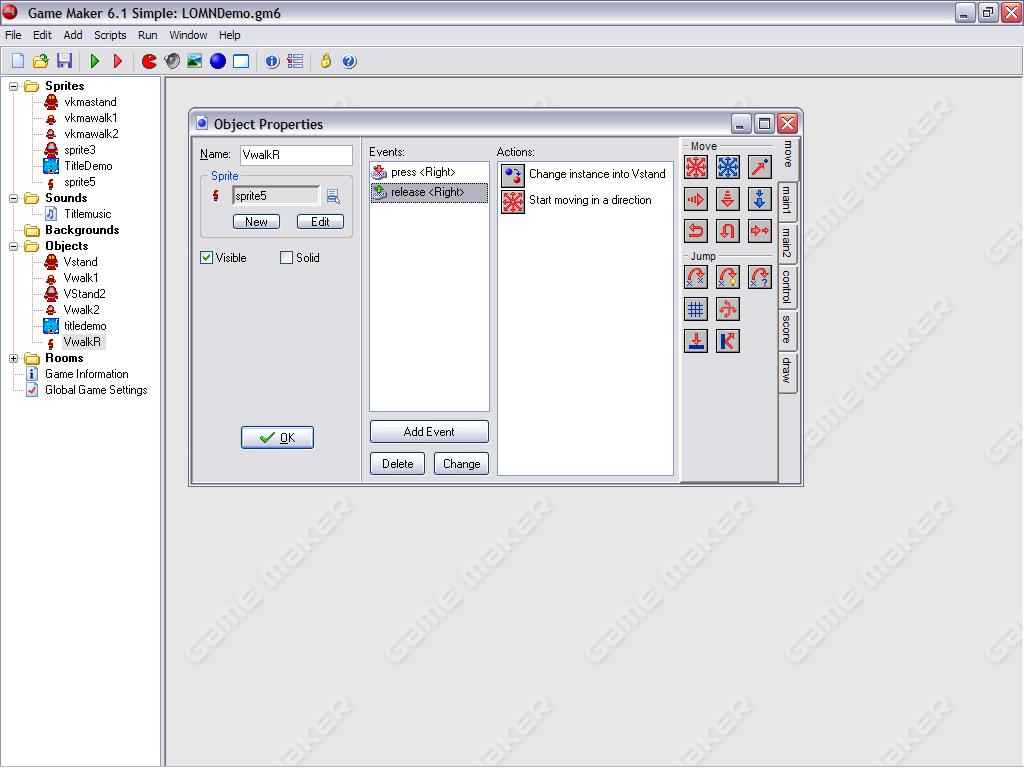Open the Run menu
Viewport: 1024px width, 768px height.
click(148, 35)
